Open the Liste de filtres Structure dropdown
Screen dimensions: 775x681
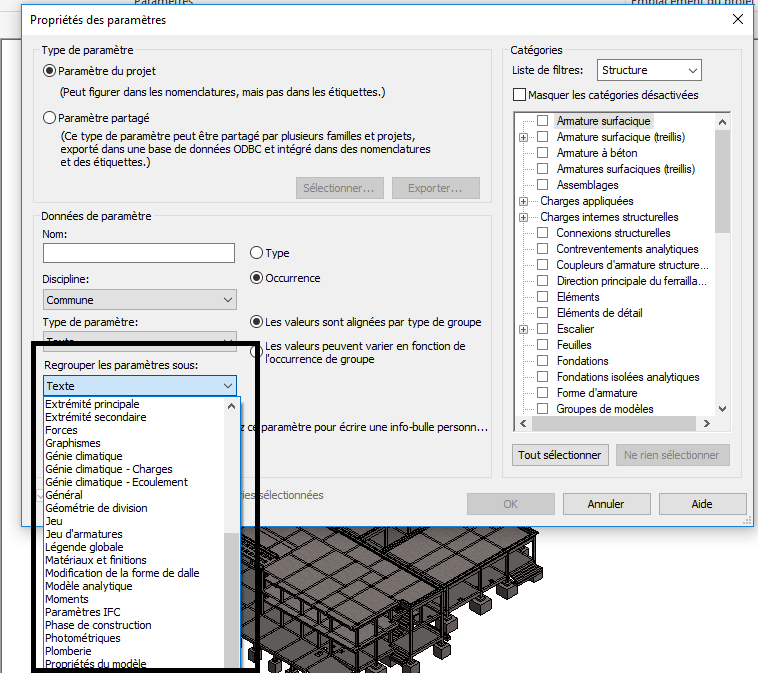point(649,70)
